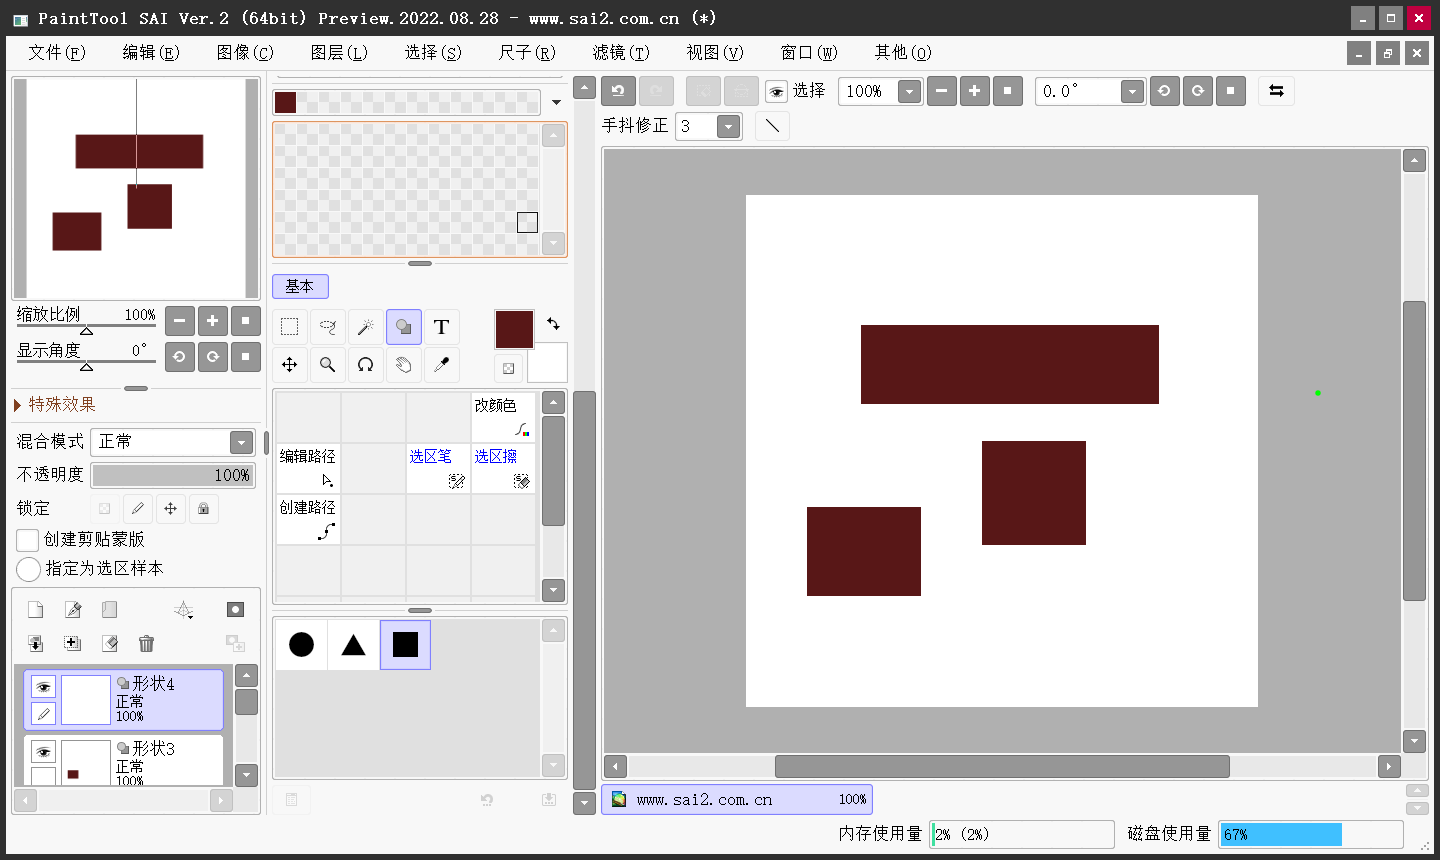This screenshot has width=1440, height=860.
Task: Toggle the selection visibility eye icon
Action: [x=776, y=92]
